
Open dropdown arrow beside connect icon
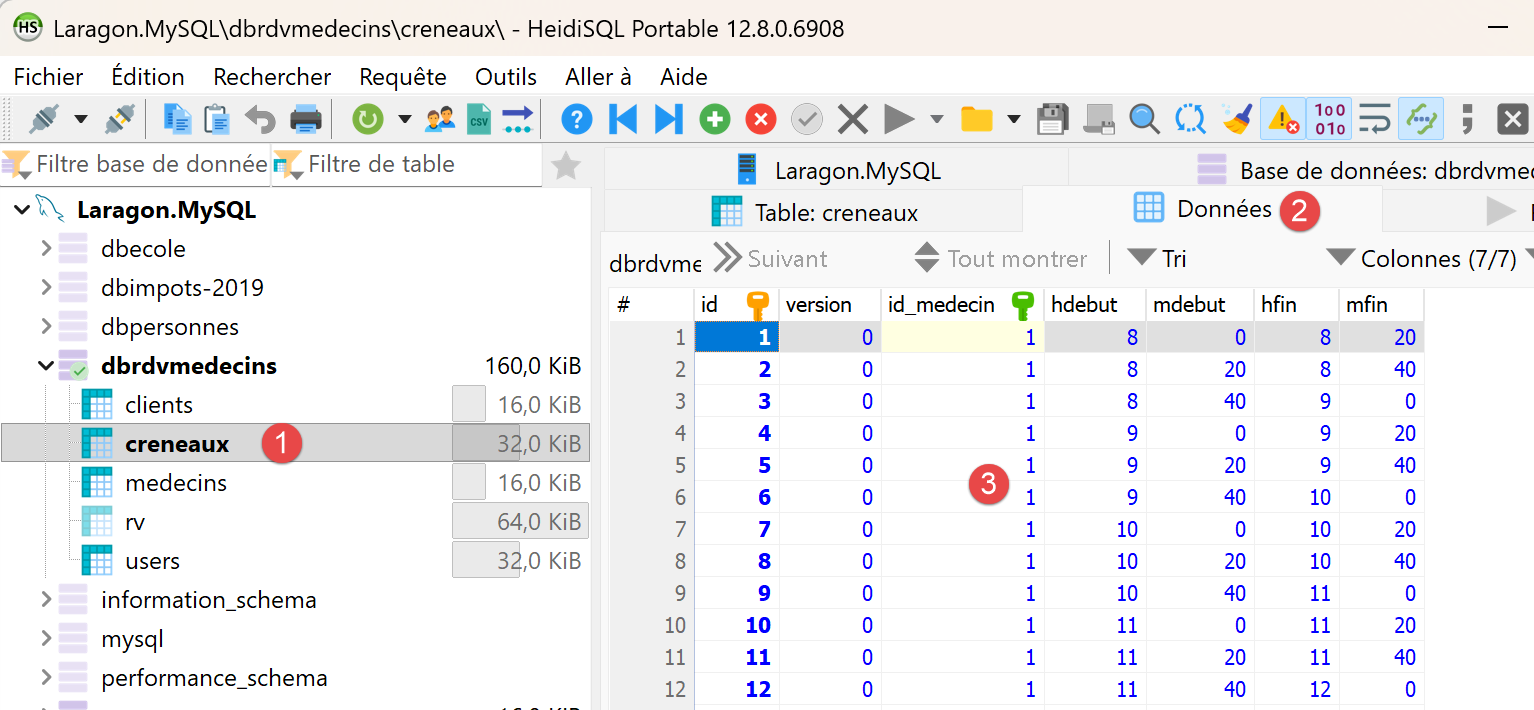coord(81,120)
